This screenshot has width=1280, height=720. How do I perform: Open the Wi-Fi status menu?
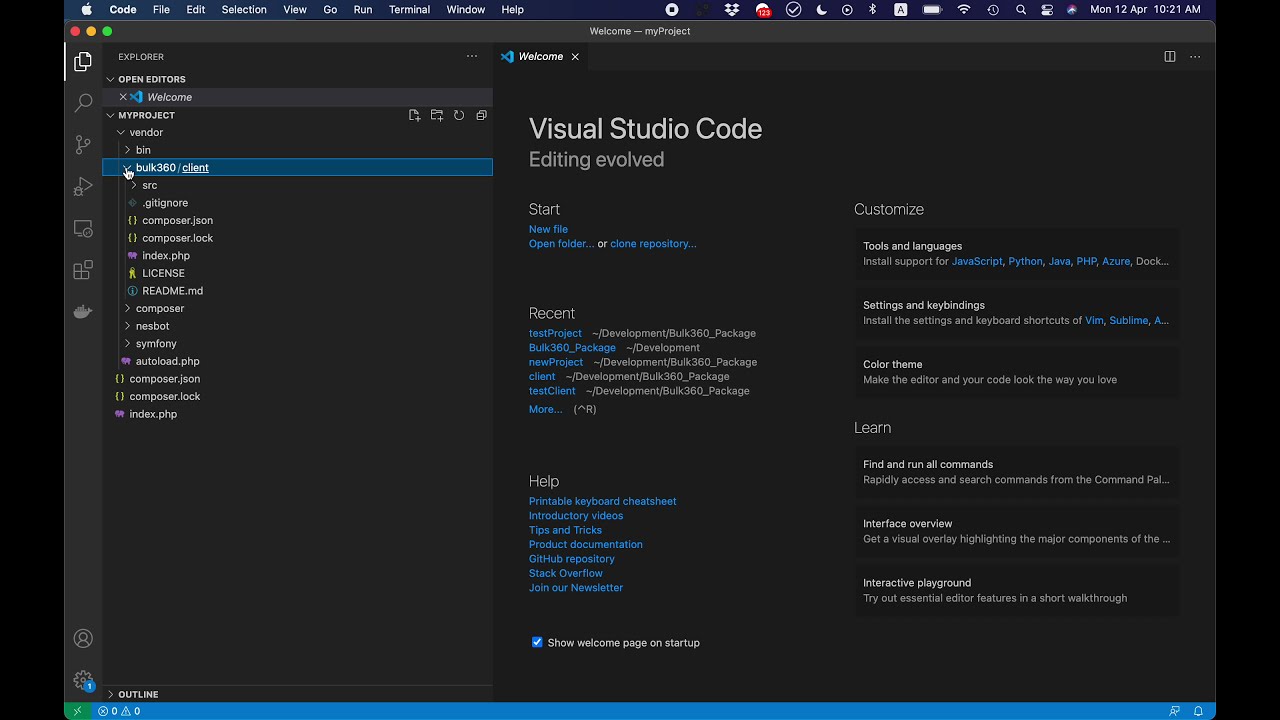[964, 10]
